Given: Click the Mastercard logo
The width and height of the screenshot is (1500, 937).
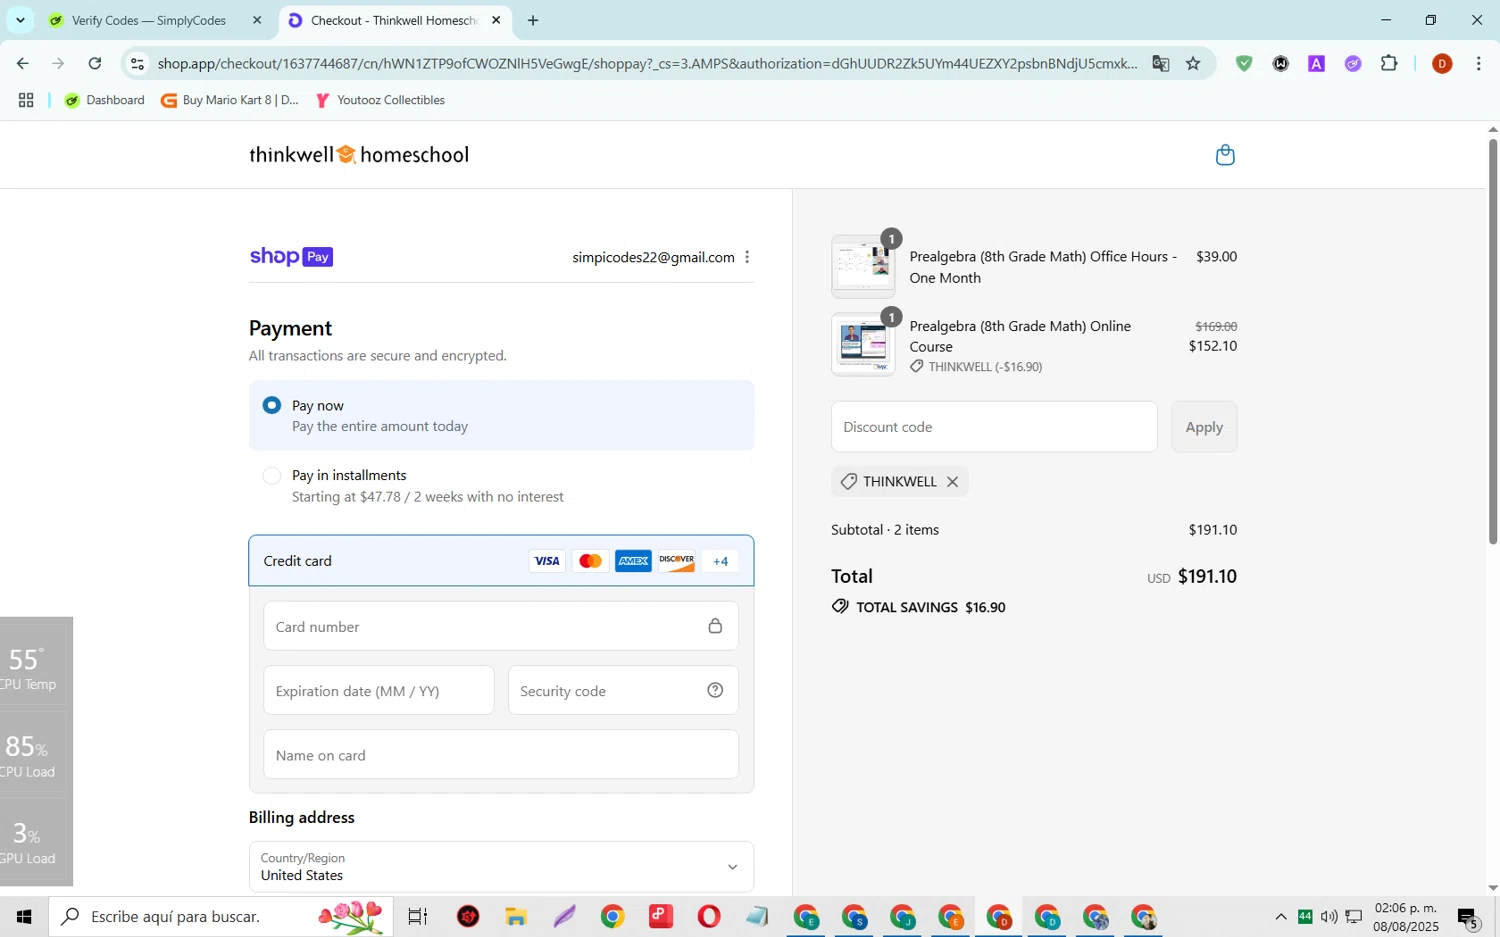Looking at the screenshot, I should [x=590, y=561].
